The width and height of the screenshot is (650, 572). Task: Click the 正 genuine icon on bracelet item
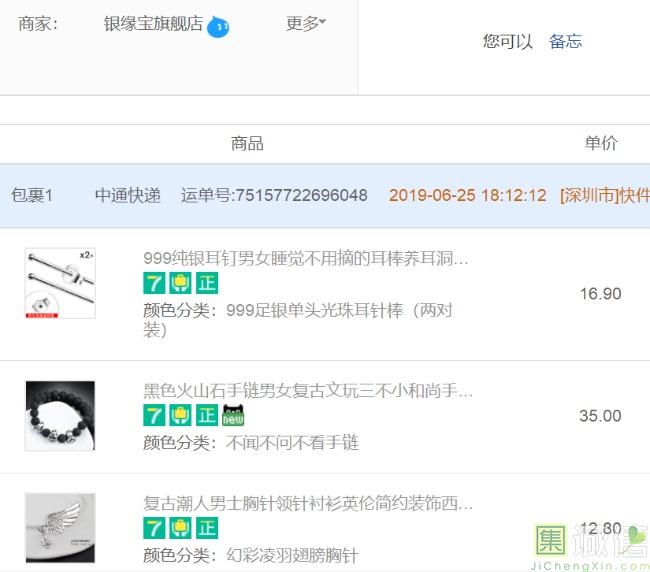[x=207, y=415]
